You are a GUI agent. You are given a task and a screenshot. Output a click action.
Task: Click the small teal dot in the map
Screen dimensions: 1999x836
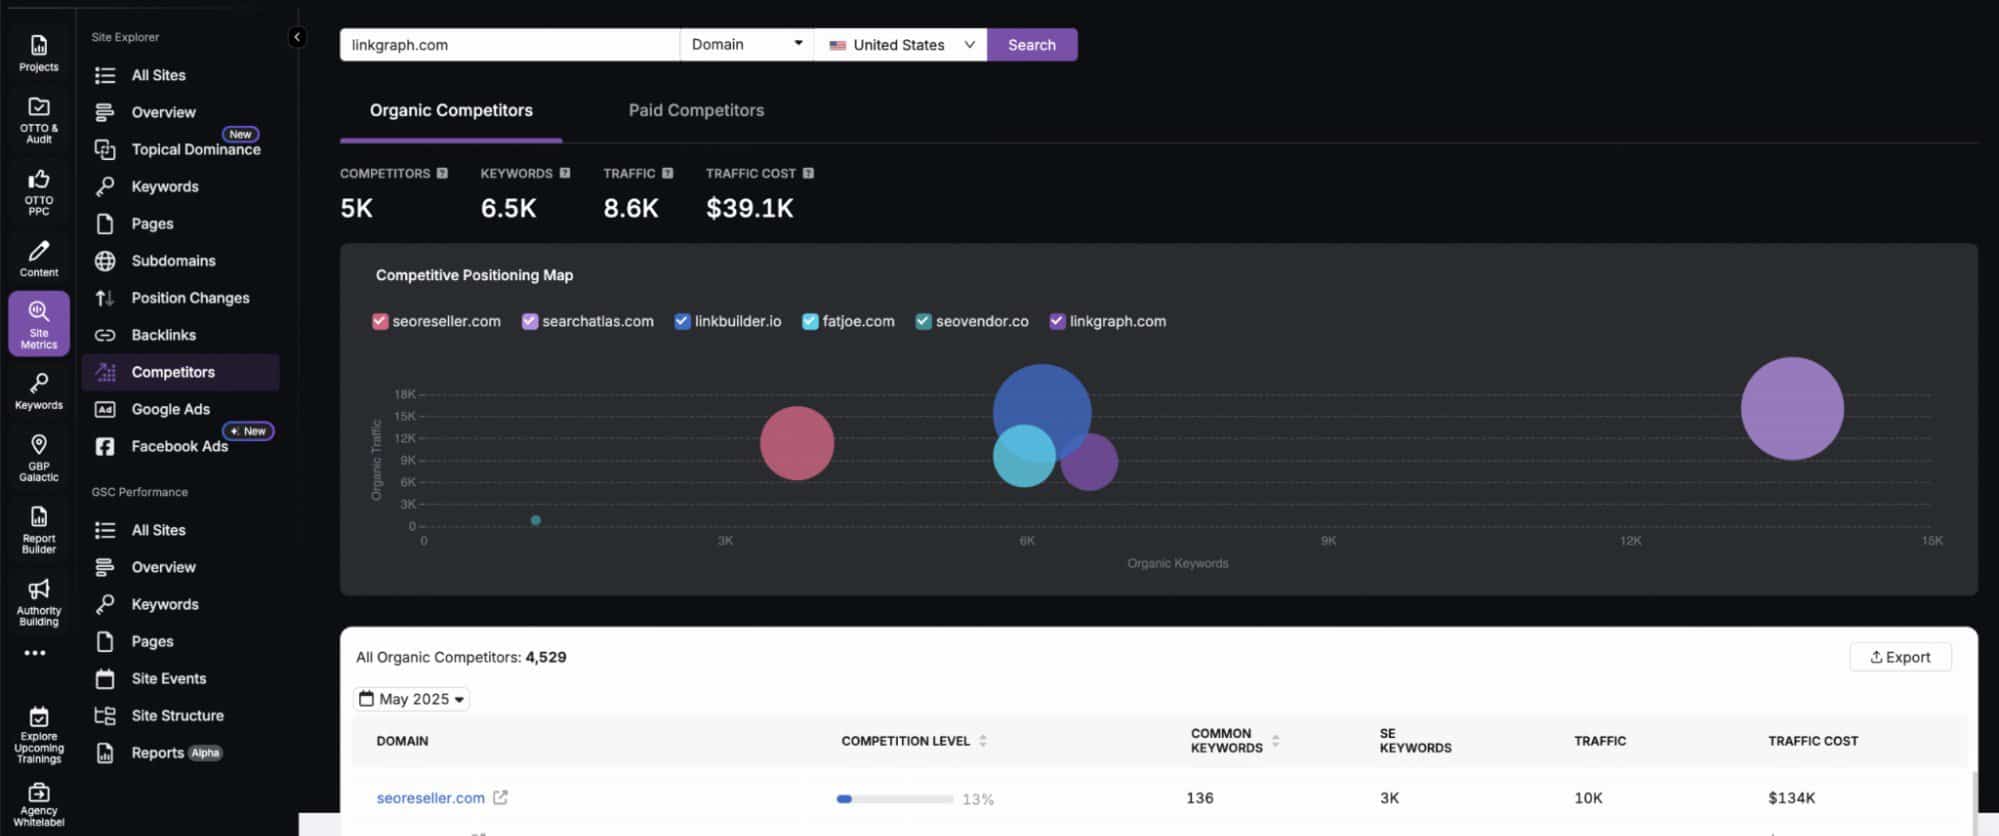(x=536, y=520)
